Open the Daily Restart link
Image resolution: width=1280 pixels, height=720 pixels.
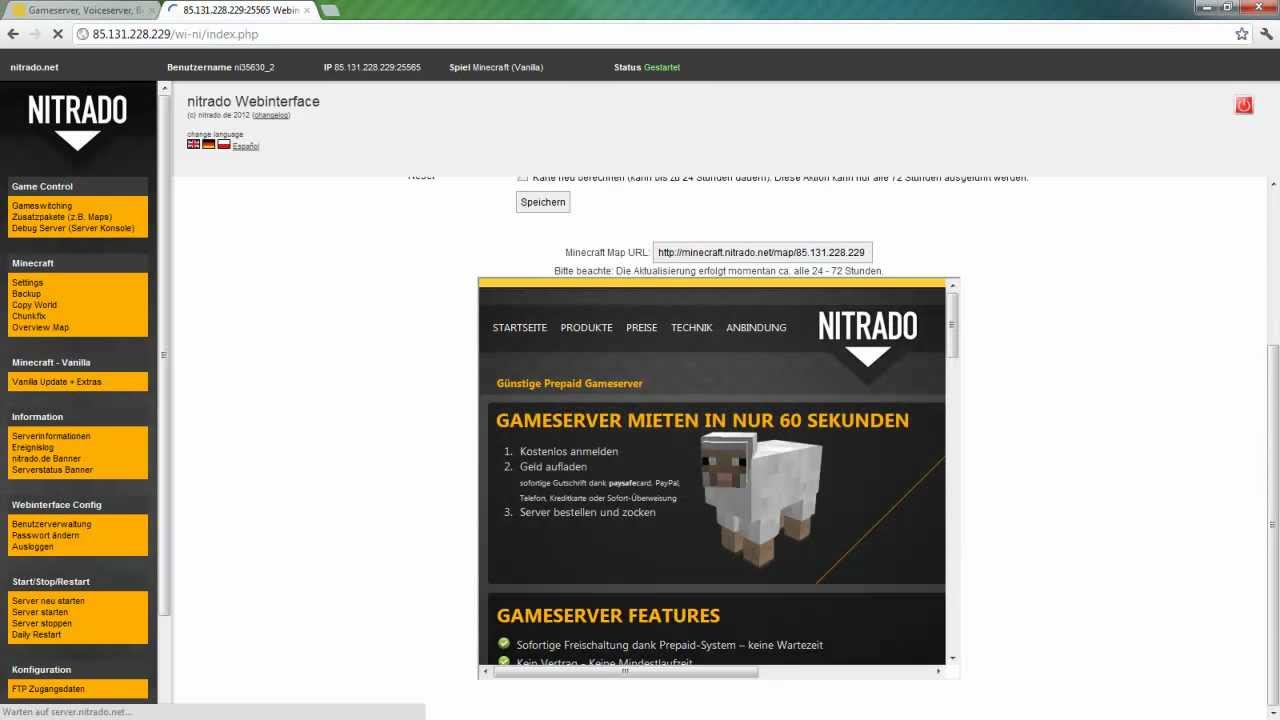pyautogui.click(x=37, y=634)
